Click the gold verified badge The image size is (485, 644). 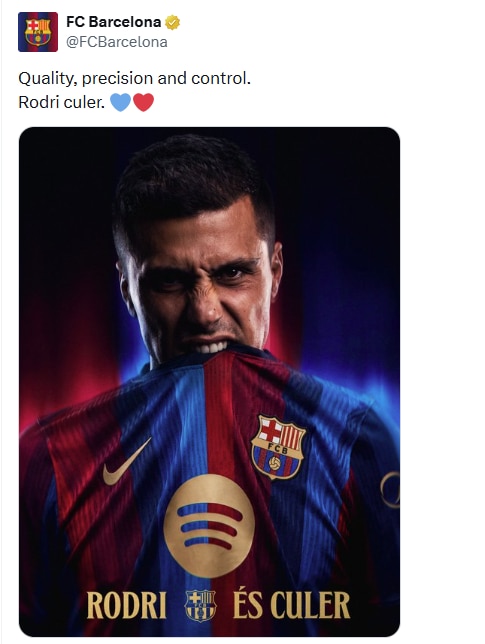172,22
